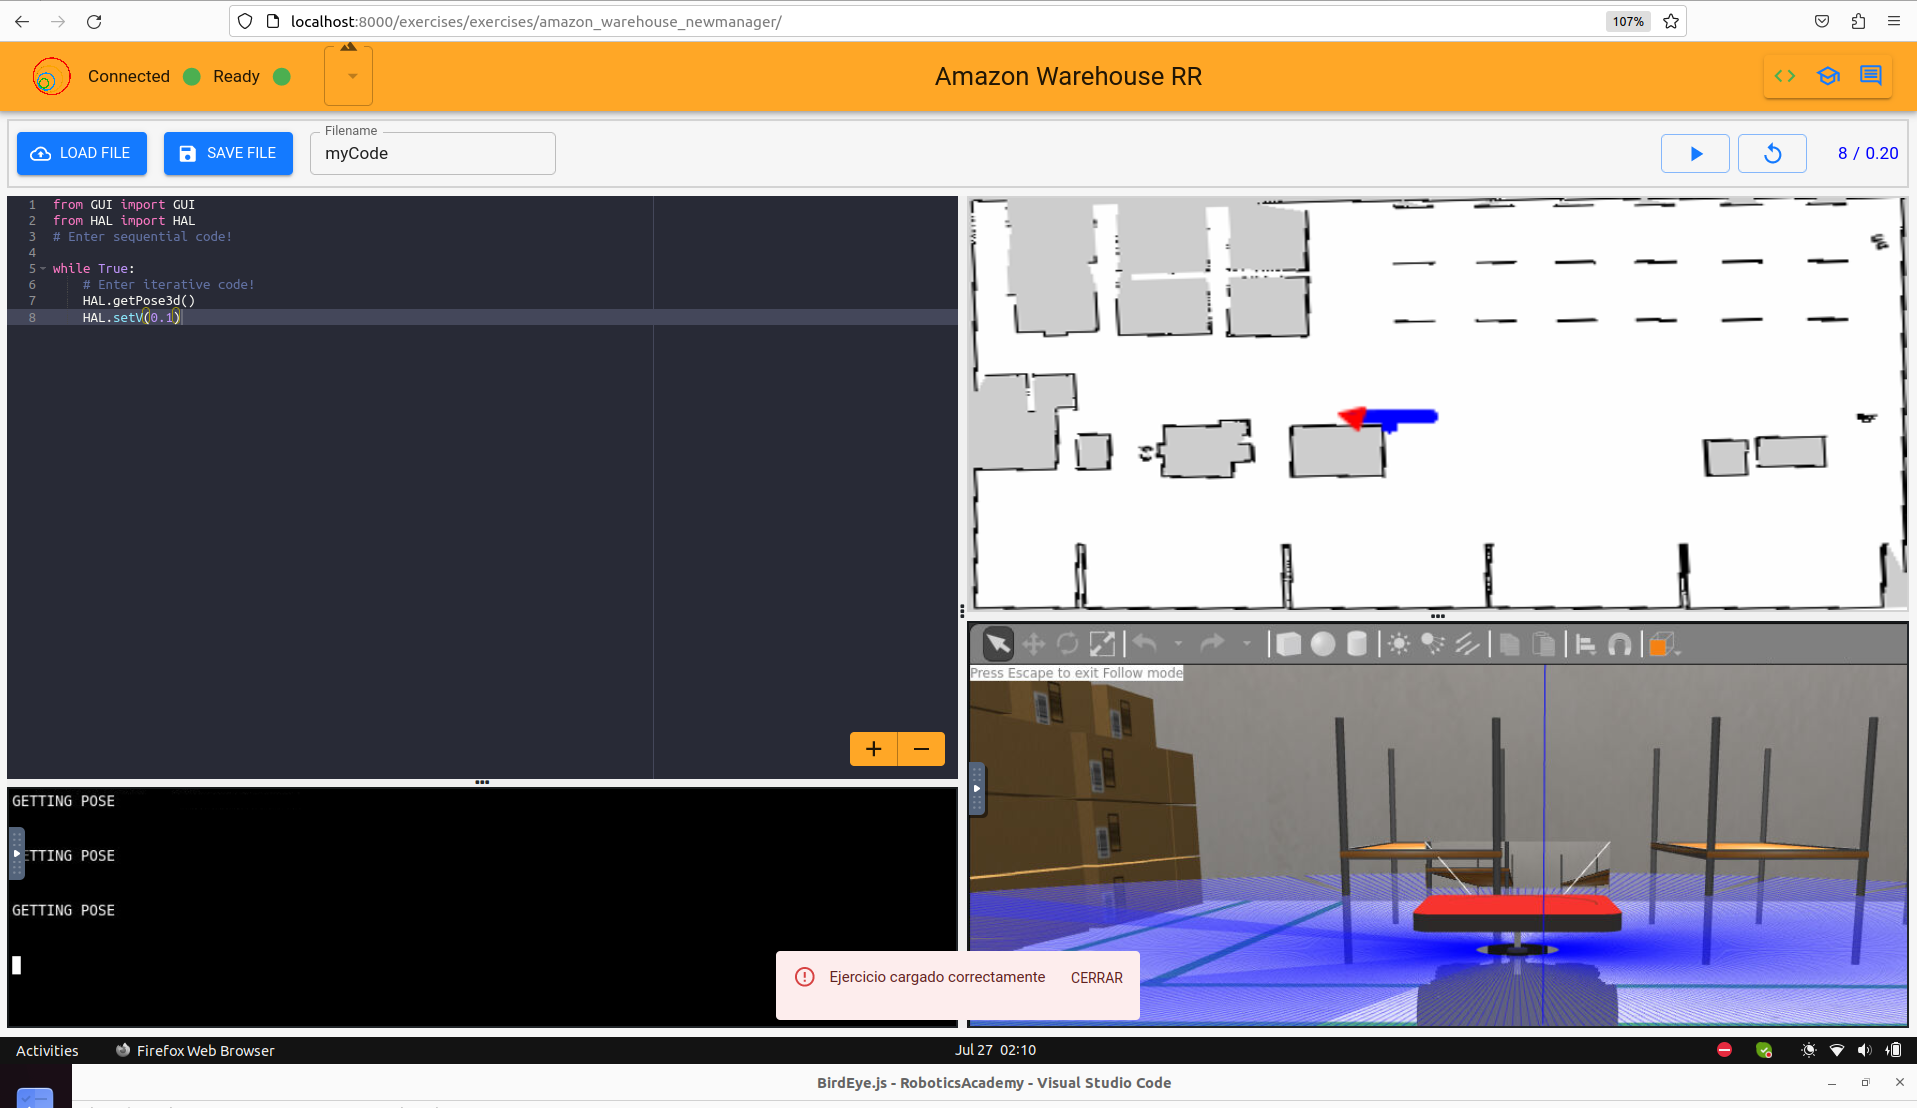
Task: Dismiss the notification with CERRAR
Action: [1097, 978]
